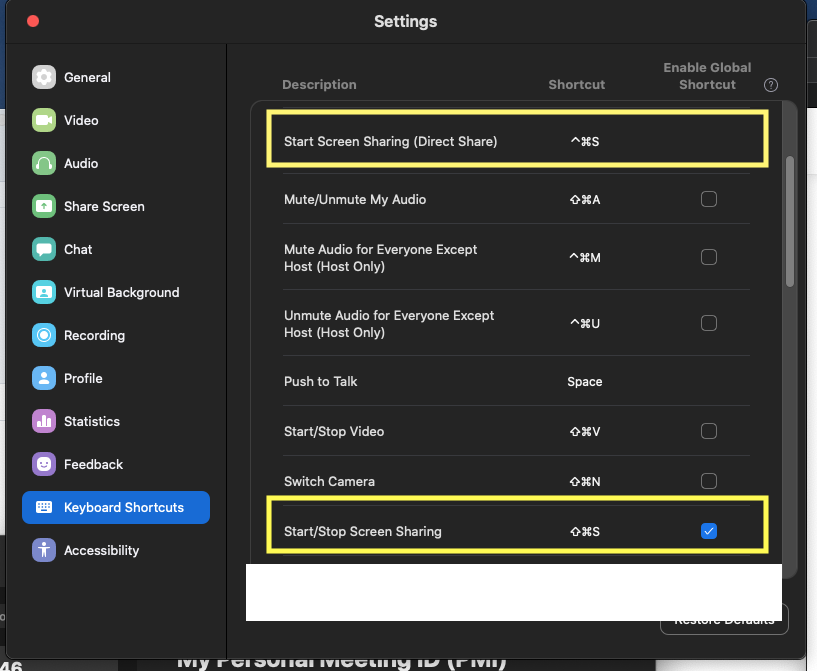817x671 pixels.
Task: Click 'Start Screen Sharing (Direct Share)' text
Action: pos(390,142)
